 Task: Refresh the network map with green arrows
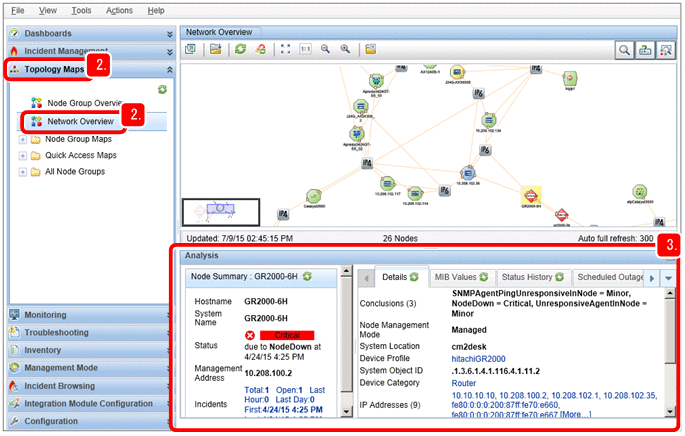[241, 49]
